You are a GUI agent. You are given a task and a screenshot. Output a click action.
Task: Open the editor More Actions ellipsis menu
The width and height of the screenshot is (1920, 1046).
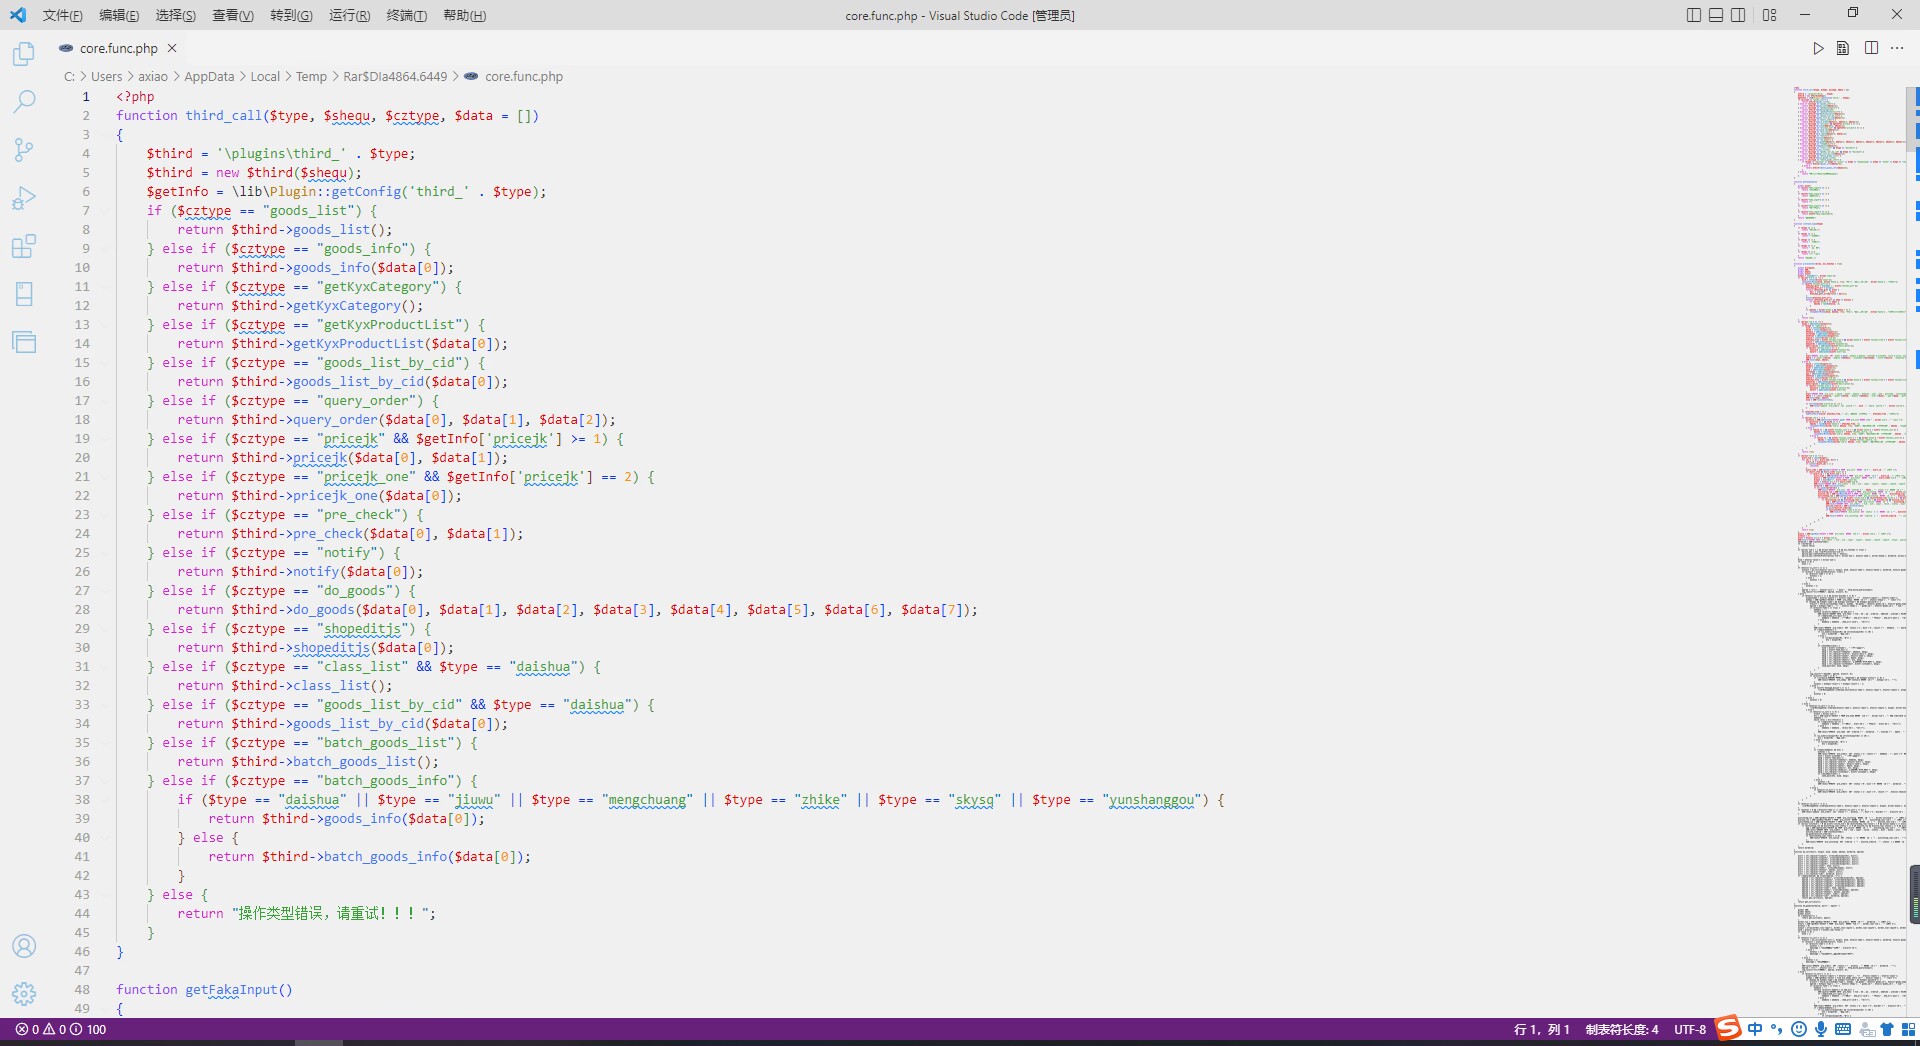pyautogui.click(x=1897, y=48)
